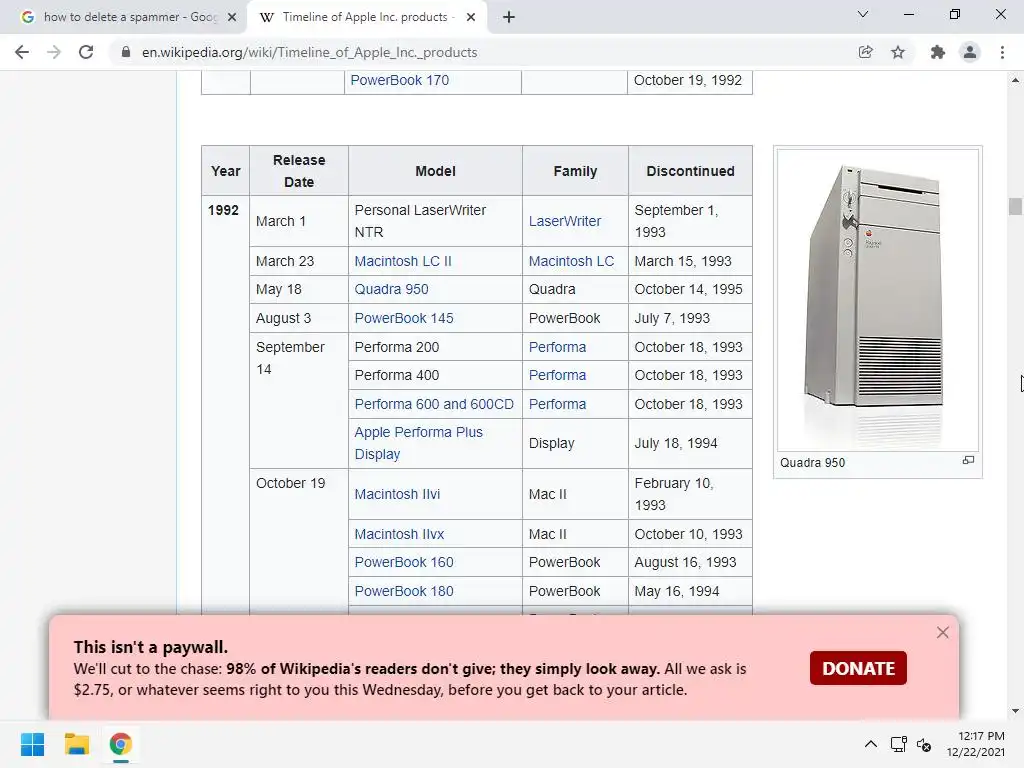The width and height of the screenshot is (1024, 768).
Task: Show hidden system tray icons
Action: click(x=871, y=744)
